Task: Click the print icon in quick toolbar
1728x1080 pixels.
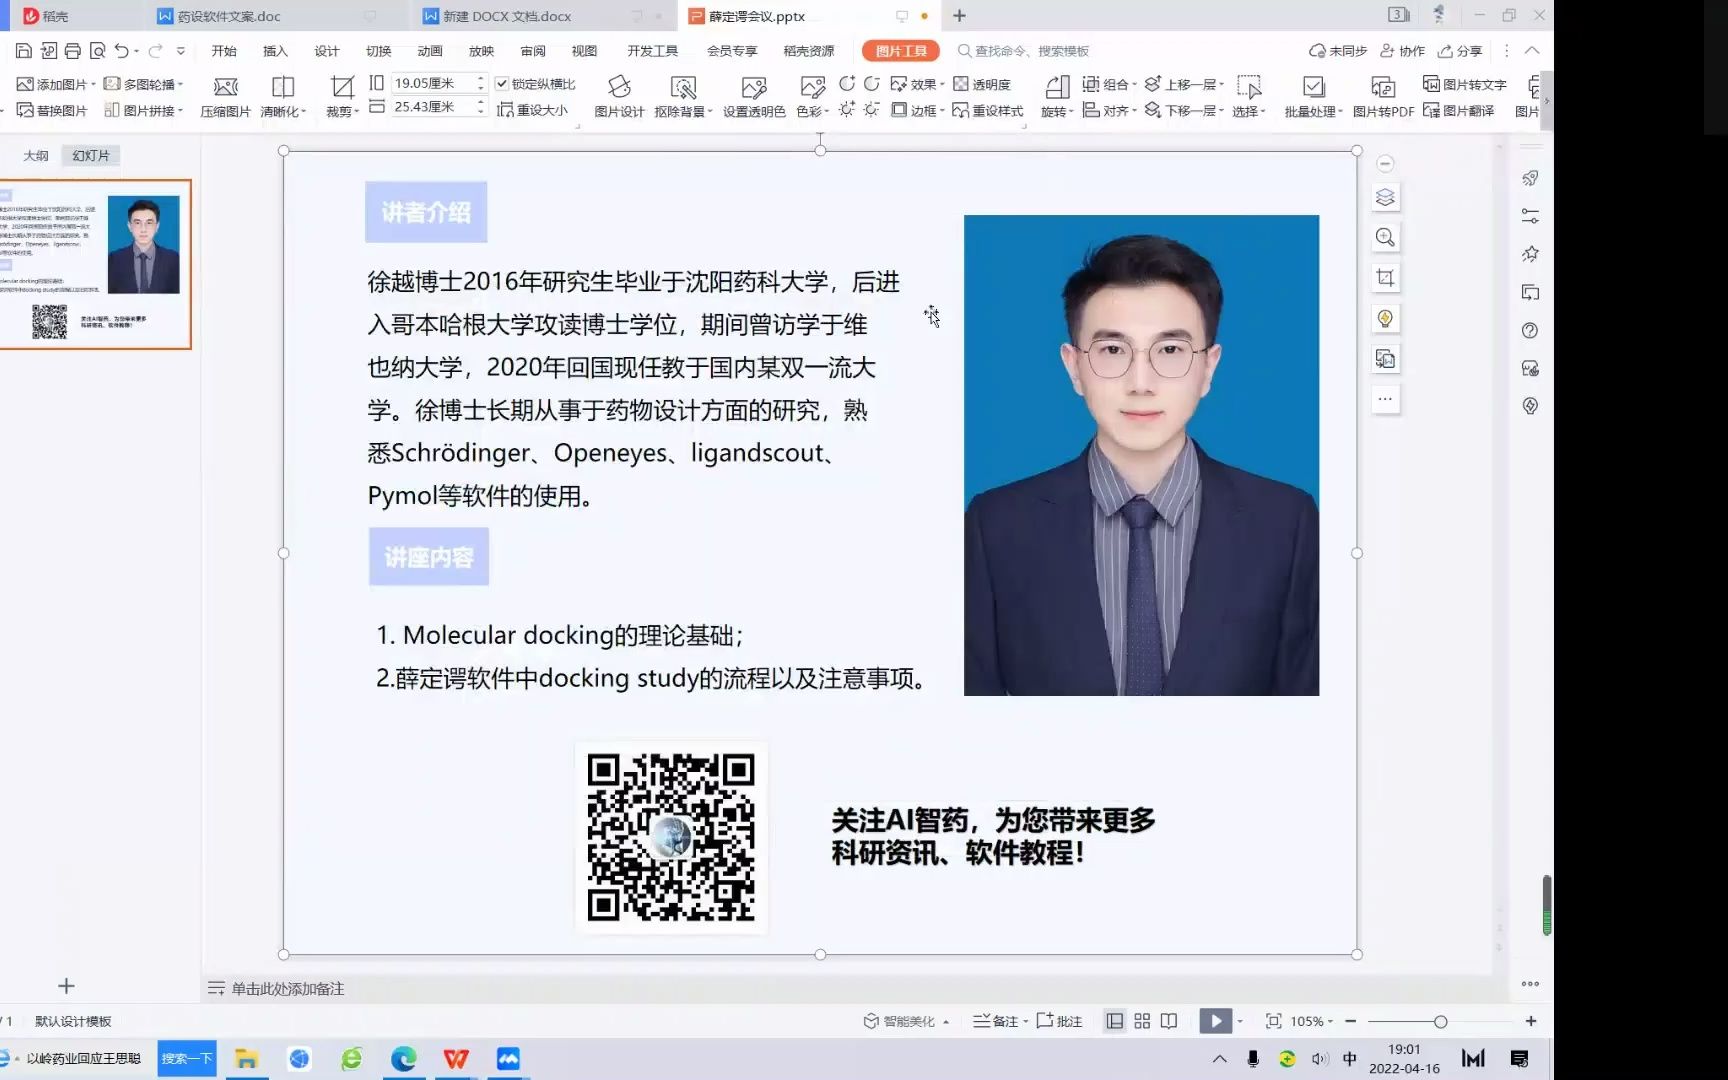Action: click(x=73, y=51)
